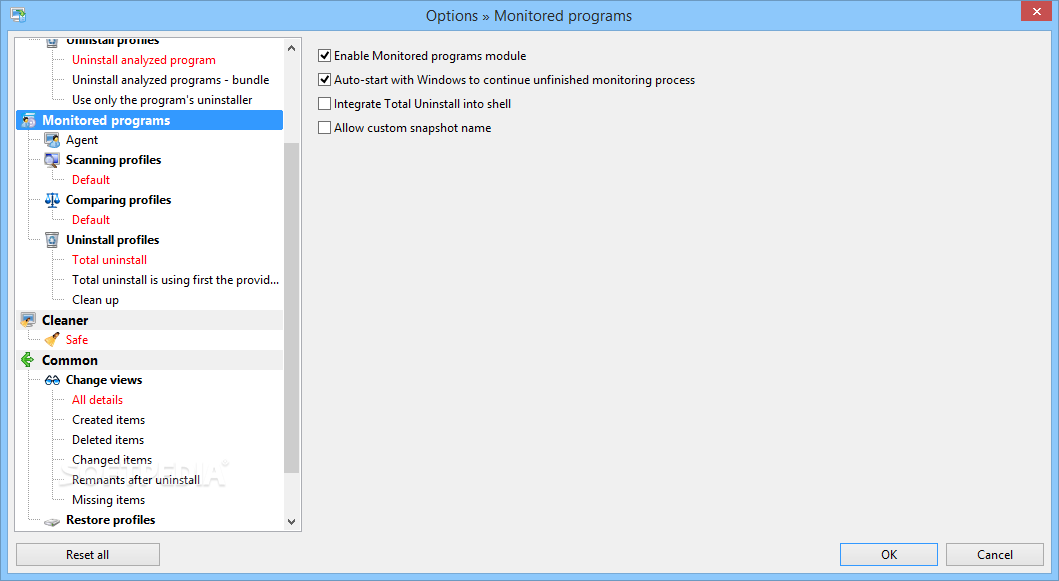The image size is (1059, 581).
Task: Close the Options dialog window
Action: tap(1036, 11)
